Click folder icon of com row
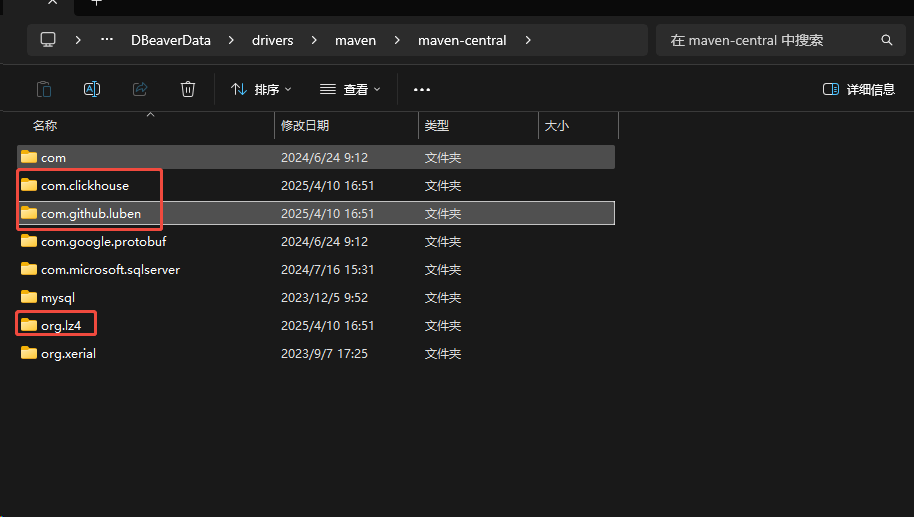914x517 pixels. coord(29,157)
